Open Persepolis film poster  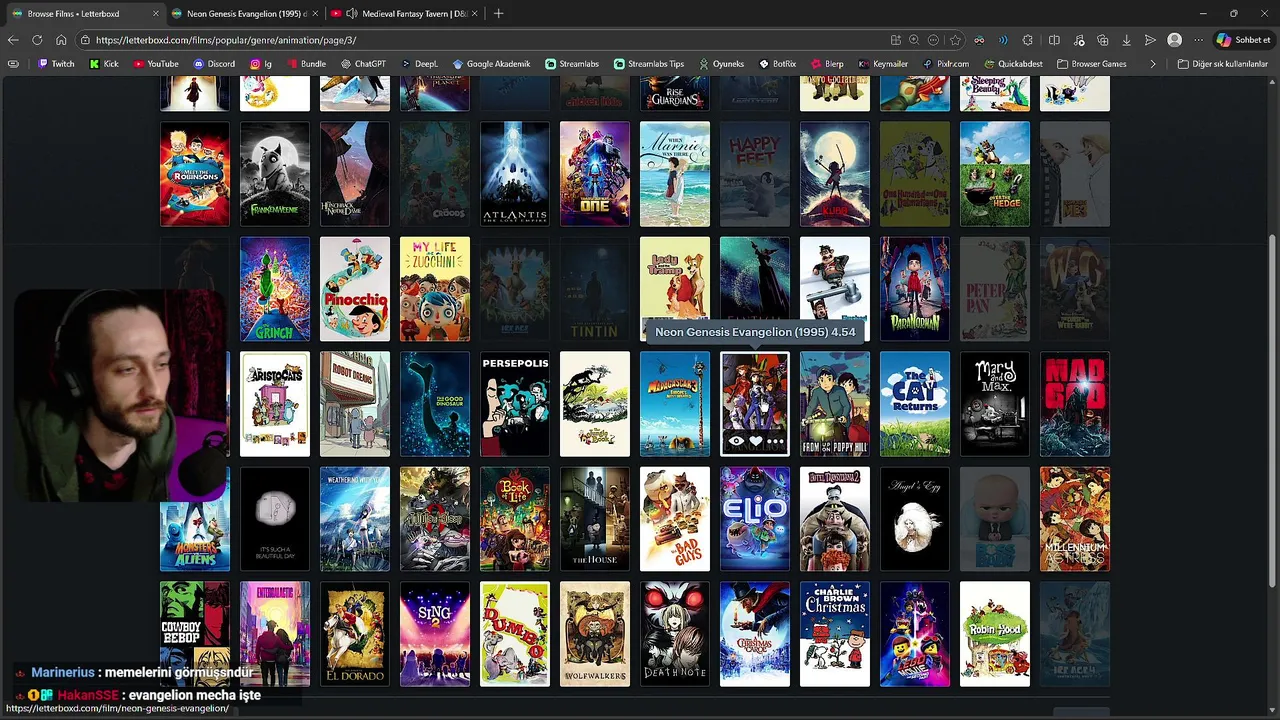point(515,404)
